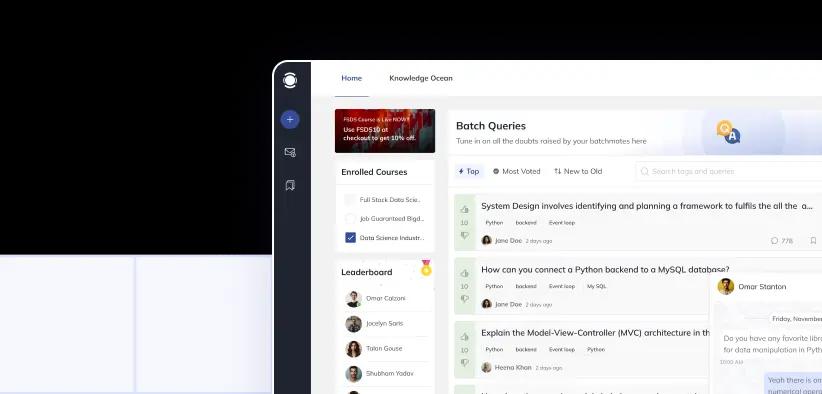The width and height of the screenshot is (822, 394).
Task: Sort queries New to Old
Action: click(578, 171)
